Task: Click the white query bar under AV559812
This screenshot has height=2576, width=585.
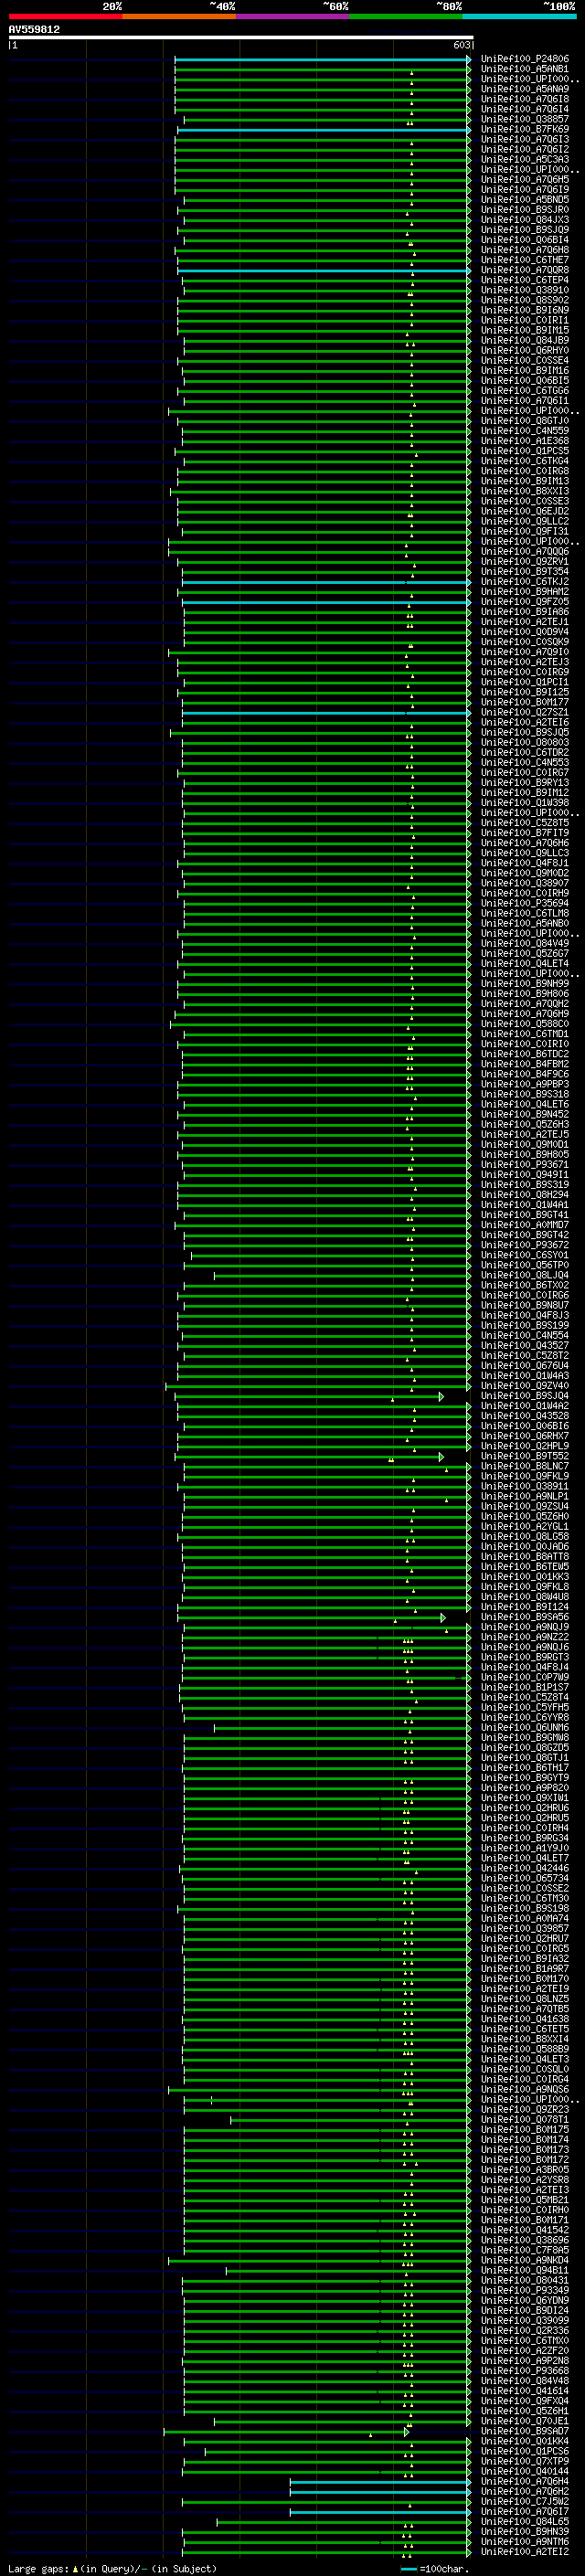Action: [240, 38]
